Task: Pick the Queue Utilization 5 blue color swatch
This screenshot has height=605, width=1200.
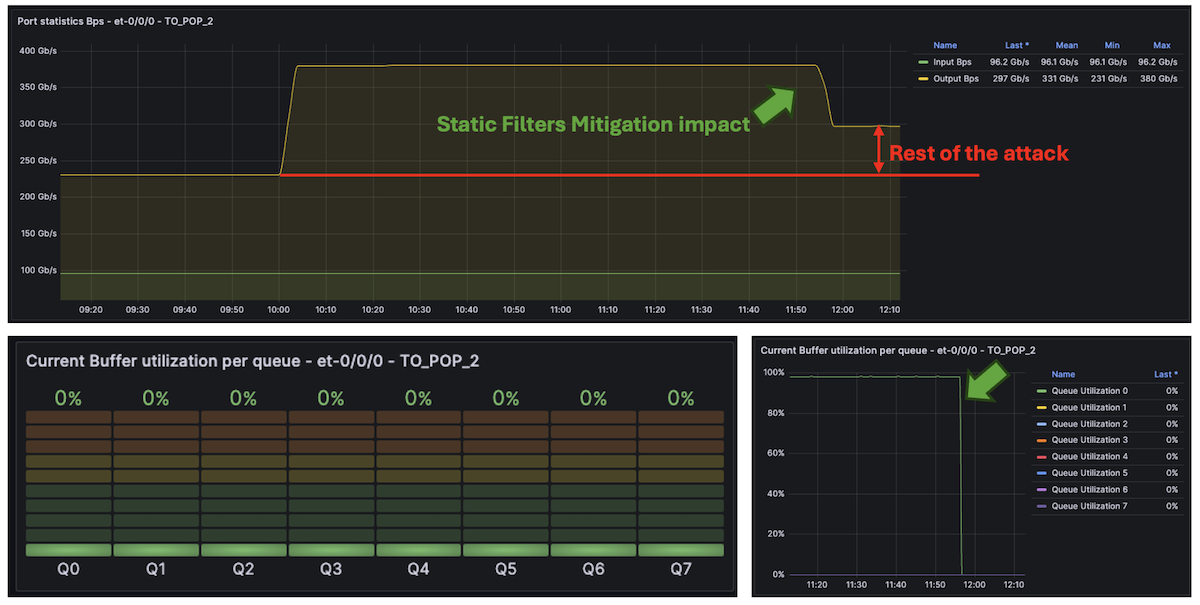Action: click(1043, 472)
